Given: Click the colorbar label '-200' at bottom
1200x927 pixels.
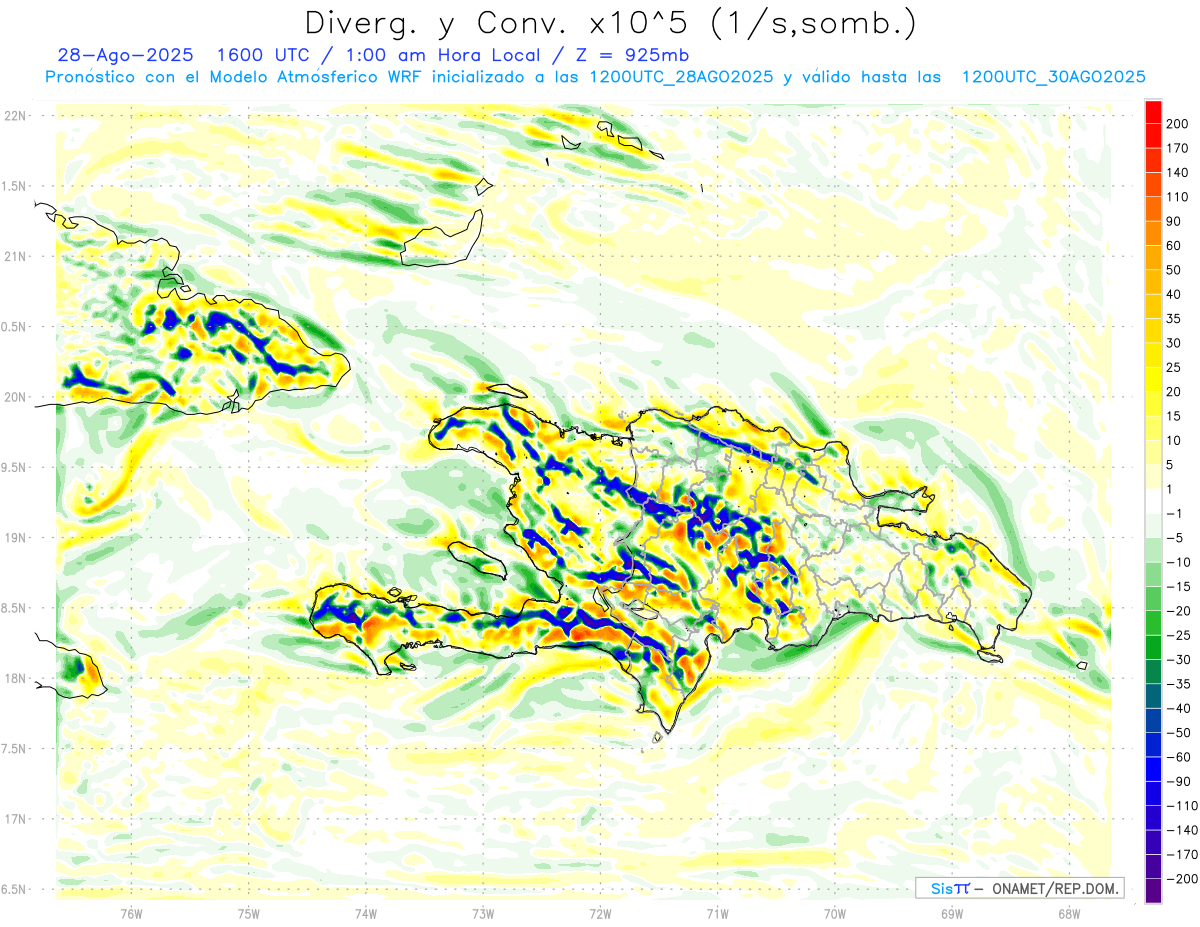Looking at the screenshot, I should click(1181, 879).
